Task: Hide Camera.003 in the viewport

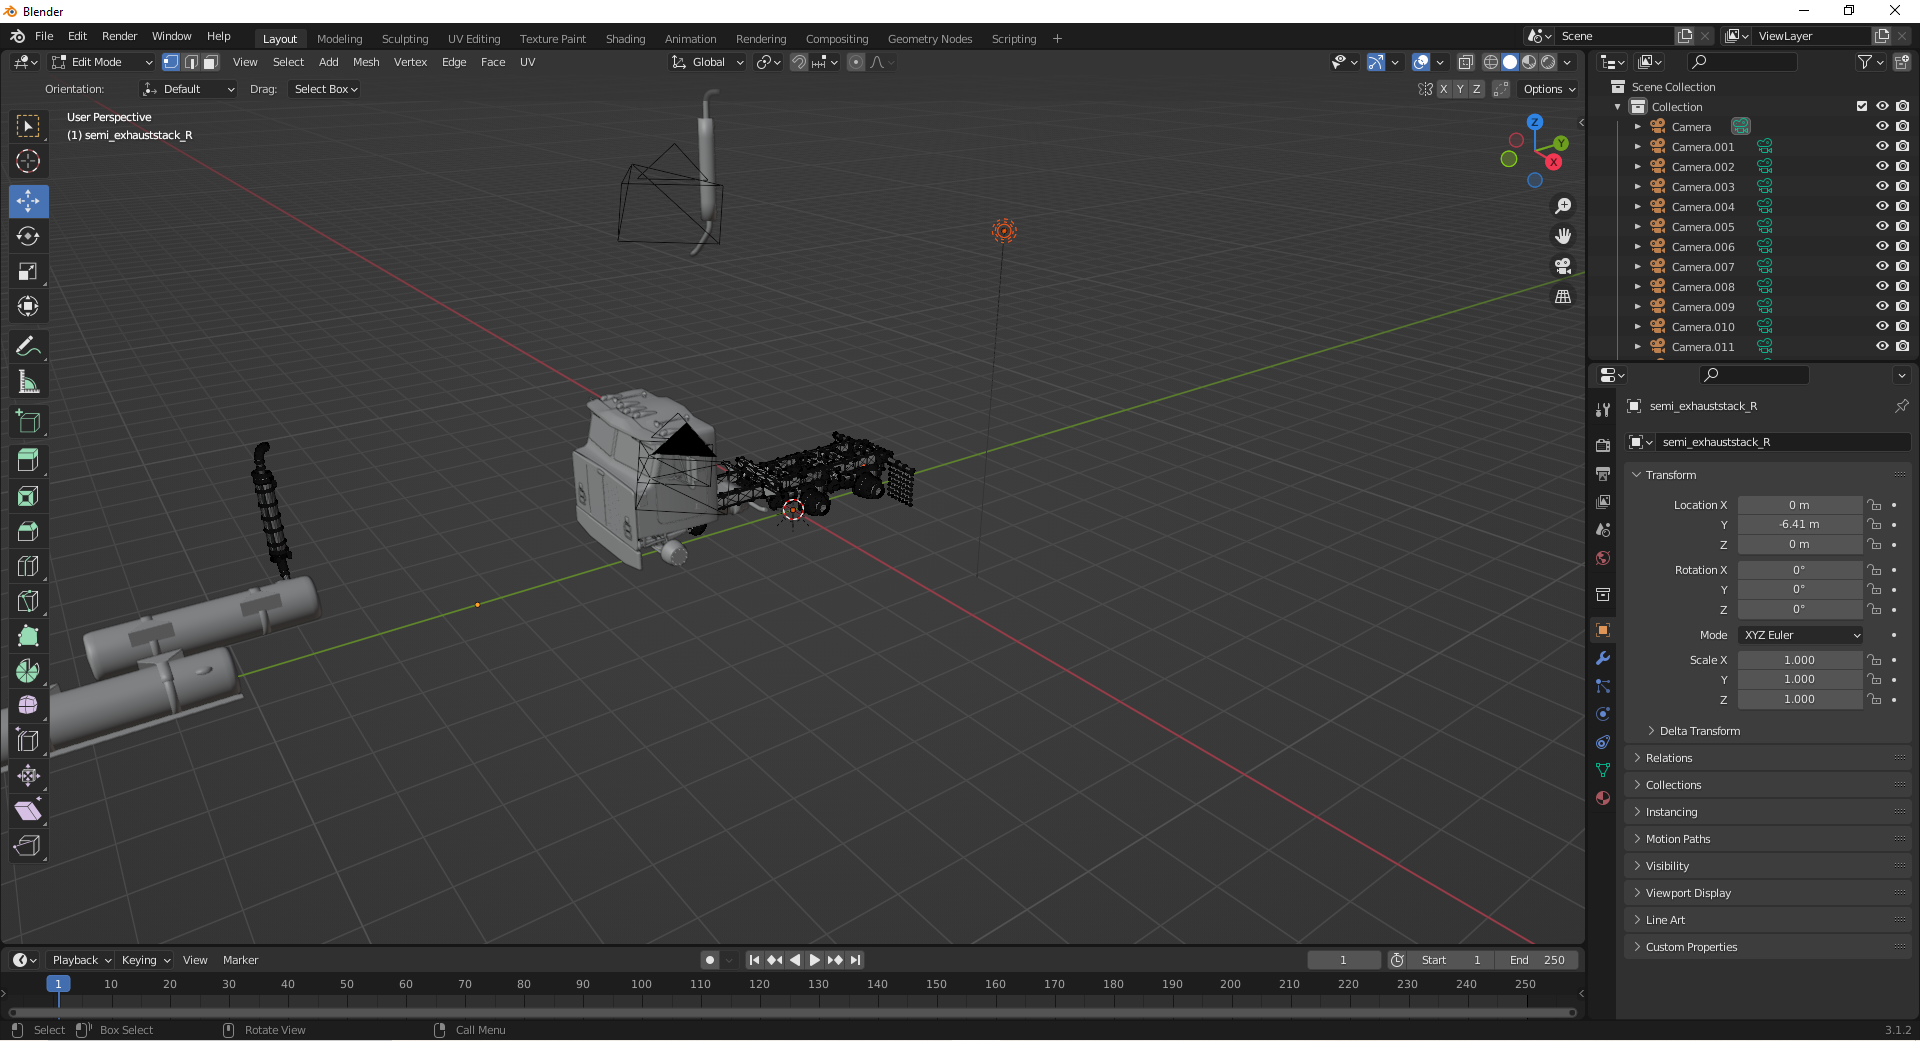Action: coord(1881,186)
